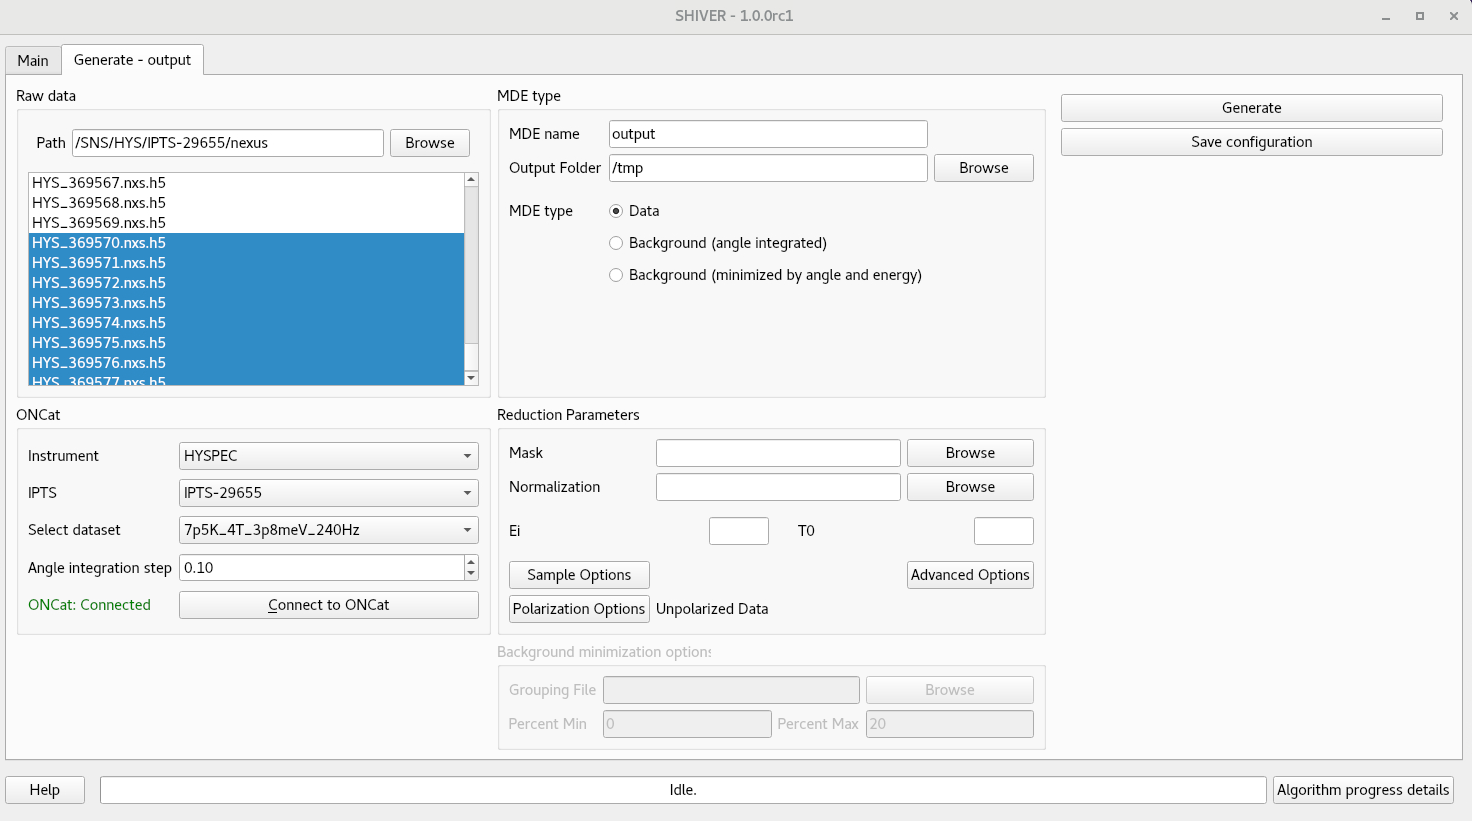Click in the MDE name field

point(767,133)
